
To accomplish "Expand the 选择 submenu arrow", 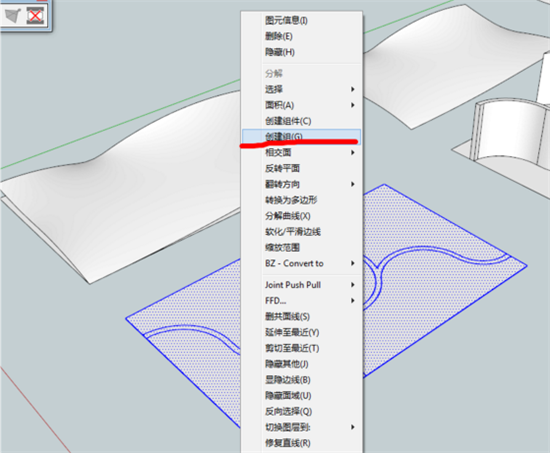I will [353, 89].
